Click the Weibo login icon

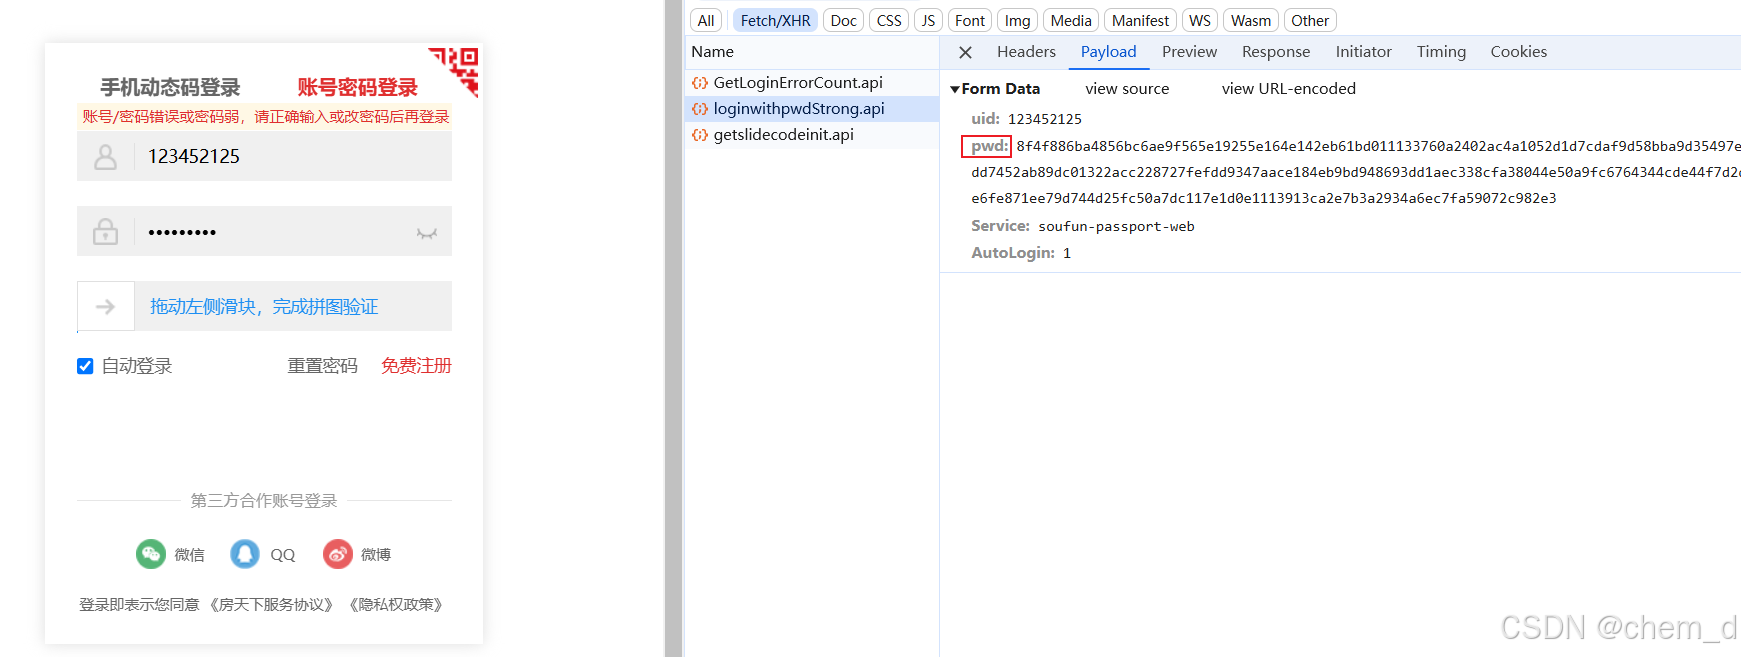coord(338,554)
